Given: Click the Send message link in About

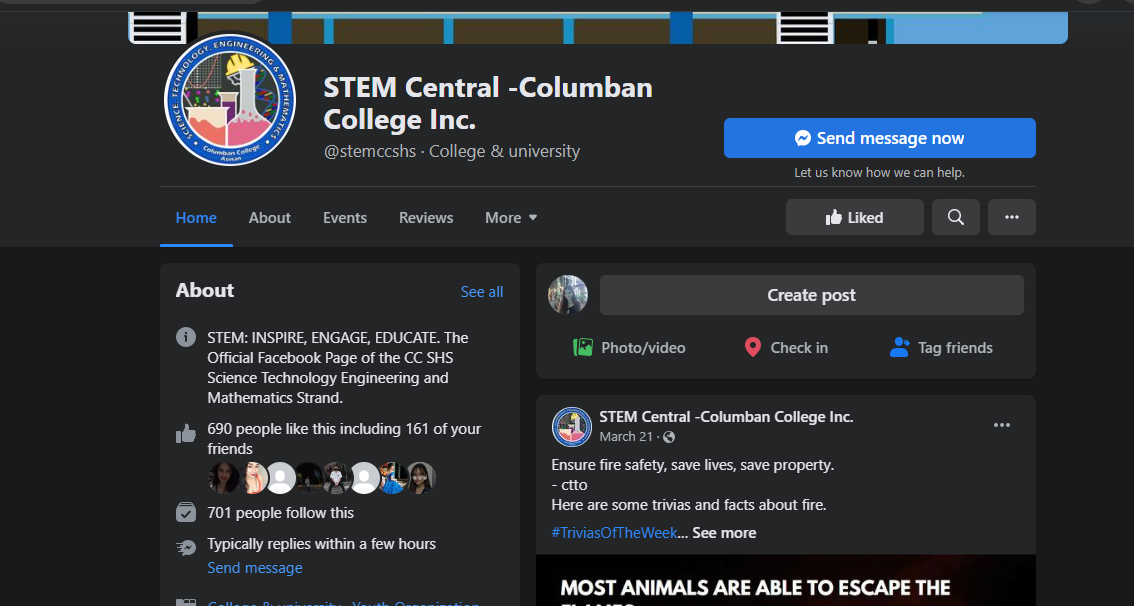Looking at the screenshot, I should click(255, 568).
